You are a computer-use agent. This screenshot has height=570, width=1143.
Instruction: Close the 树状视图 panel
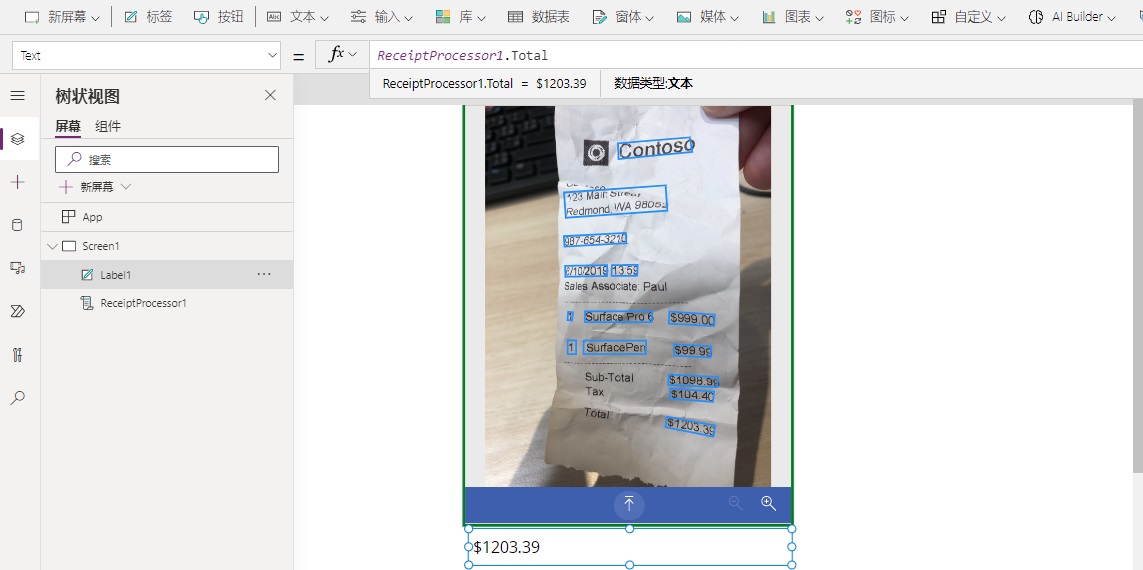(270, 95)
